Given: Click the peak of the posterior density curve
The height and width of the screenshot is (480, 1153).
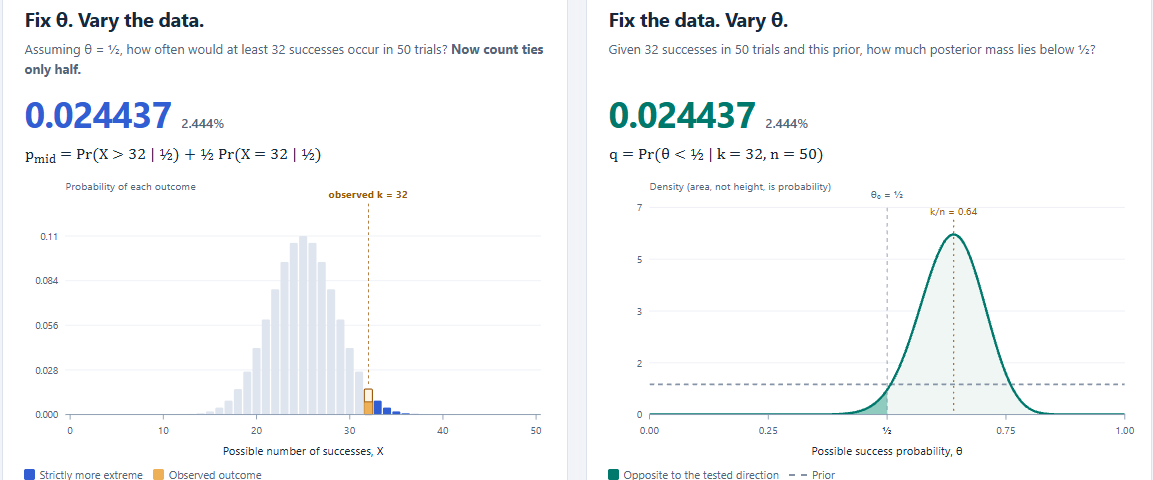Looking at the screenshot, I should pyautogui.click(x=954, y=234).
